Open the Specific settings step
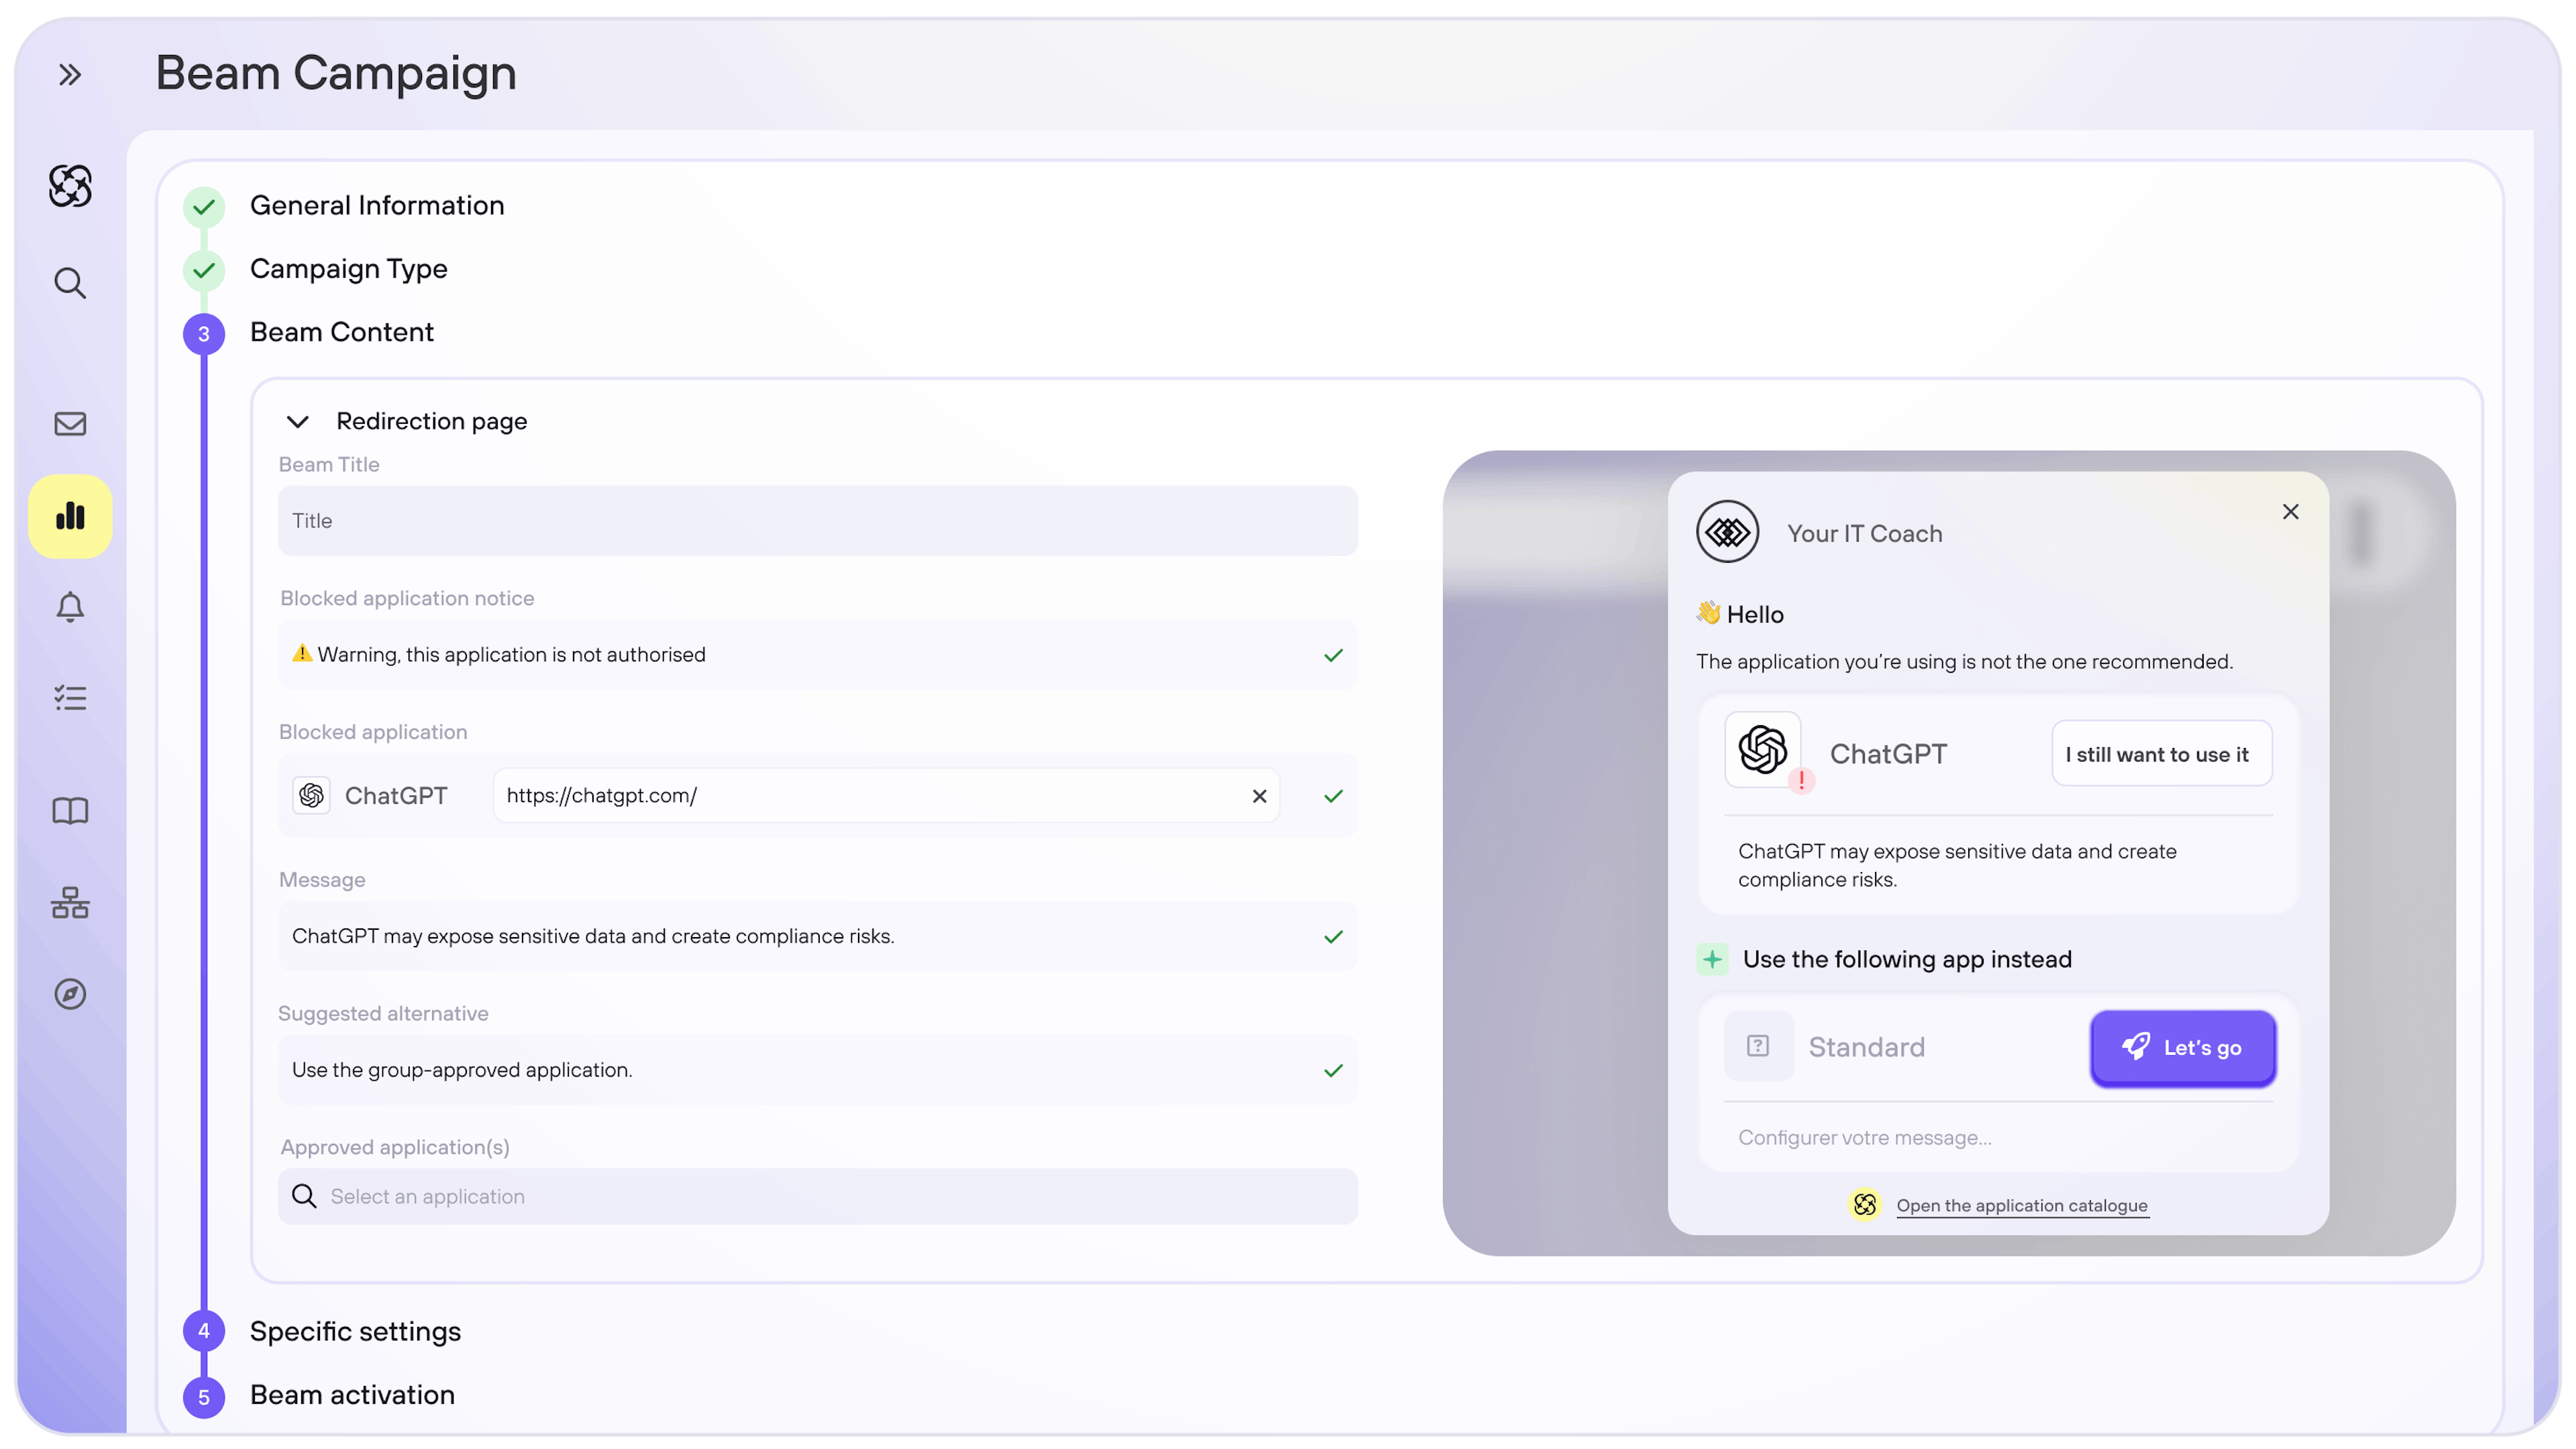Image resolution: width=2576 pixels, height=1449 pixels. point(355,1332)
